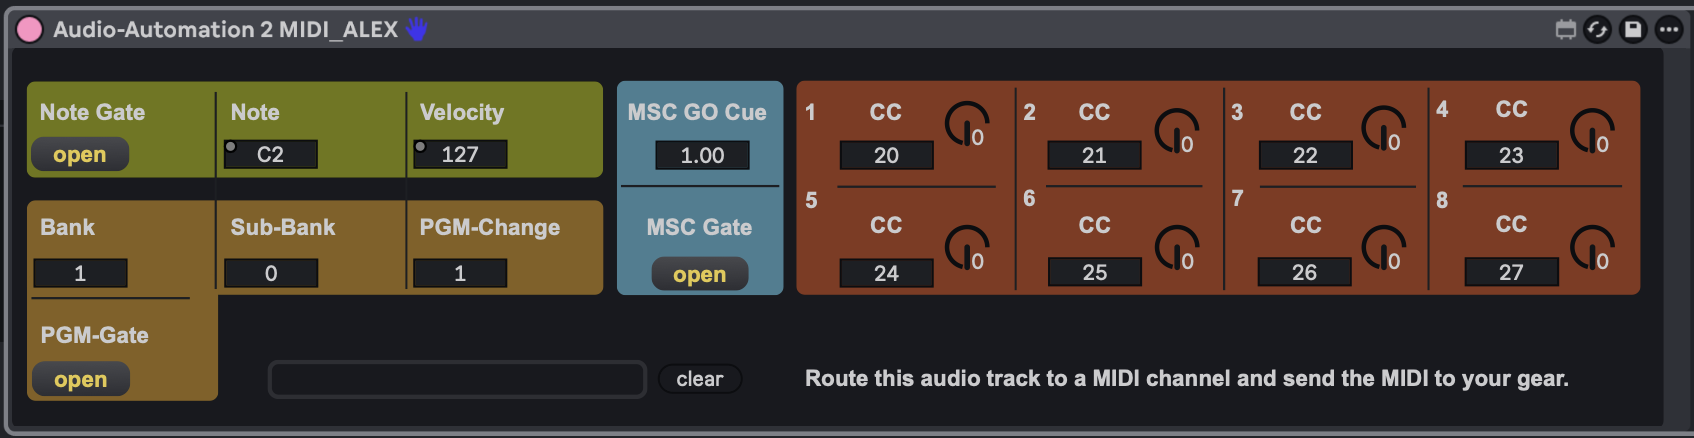This screenshot has height=438, width=1694.
Task: Click the Velocity box showing 127
Action: pyautogui.click(x=460, y=154)
